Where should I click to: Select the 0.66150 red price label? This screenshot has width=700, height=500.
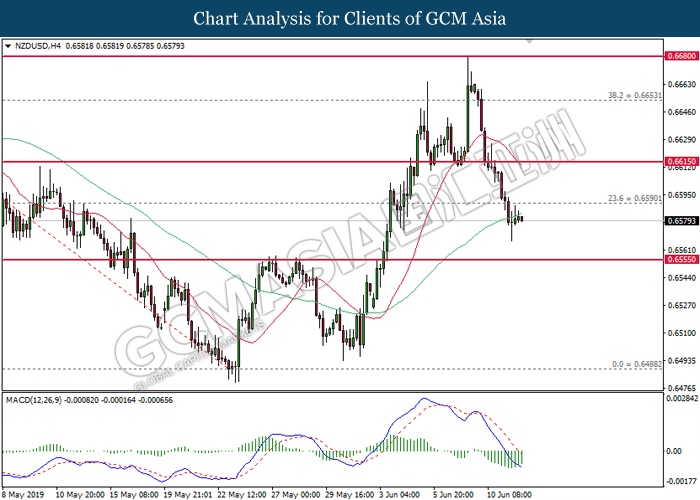point(682,162)
